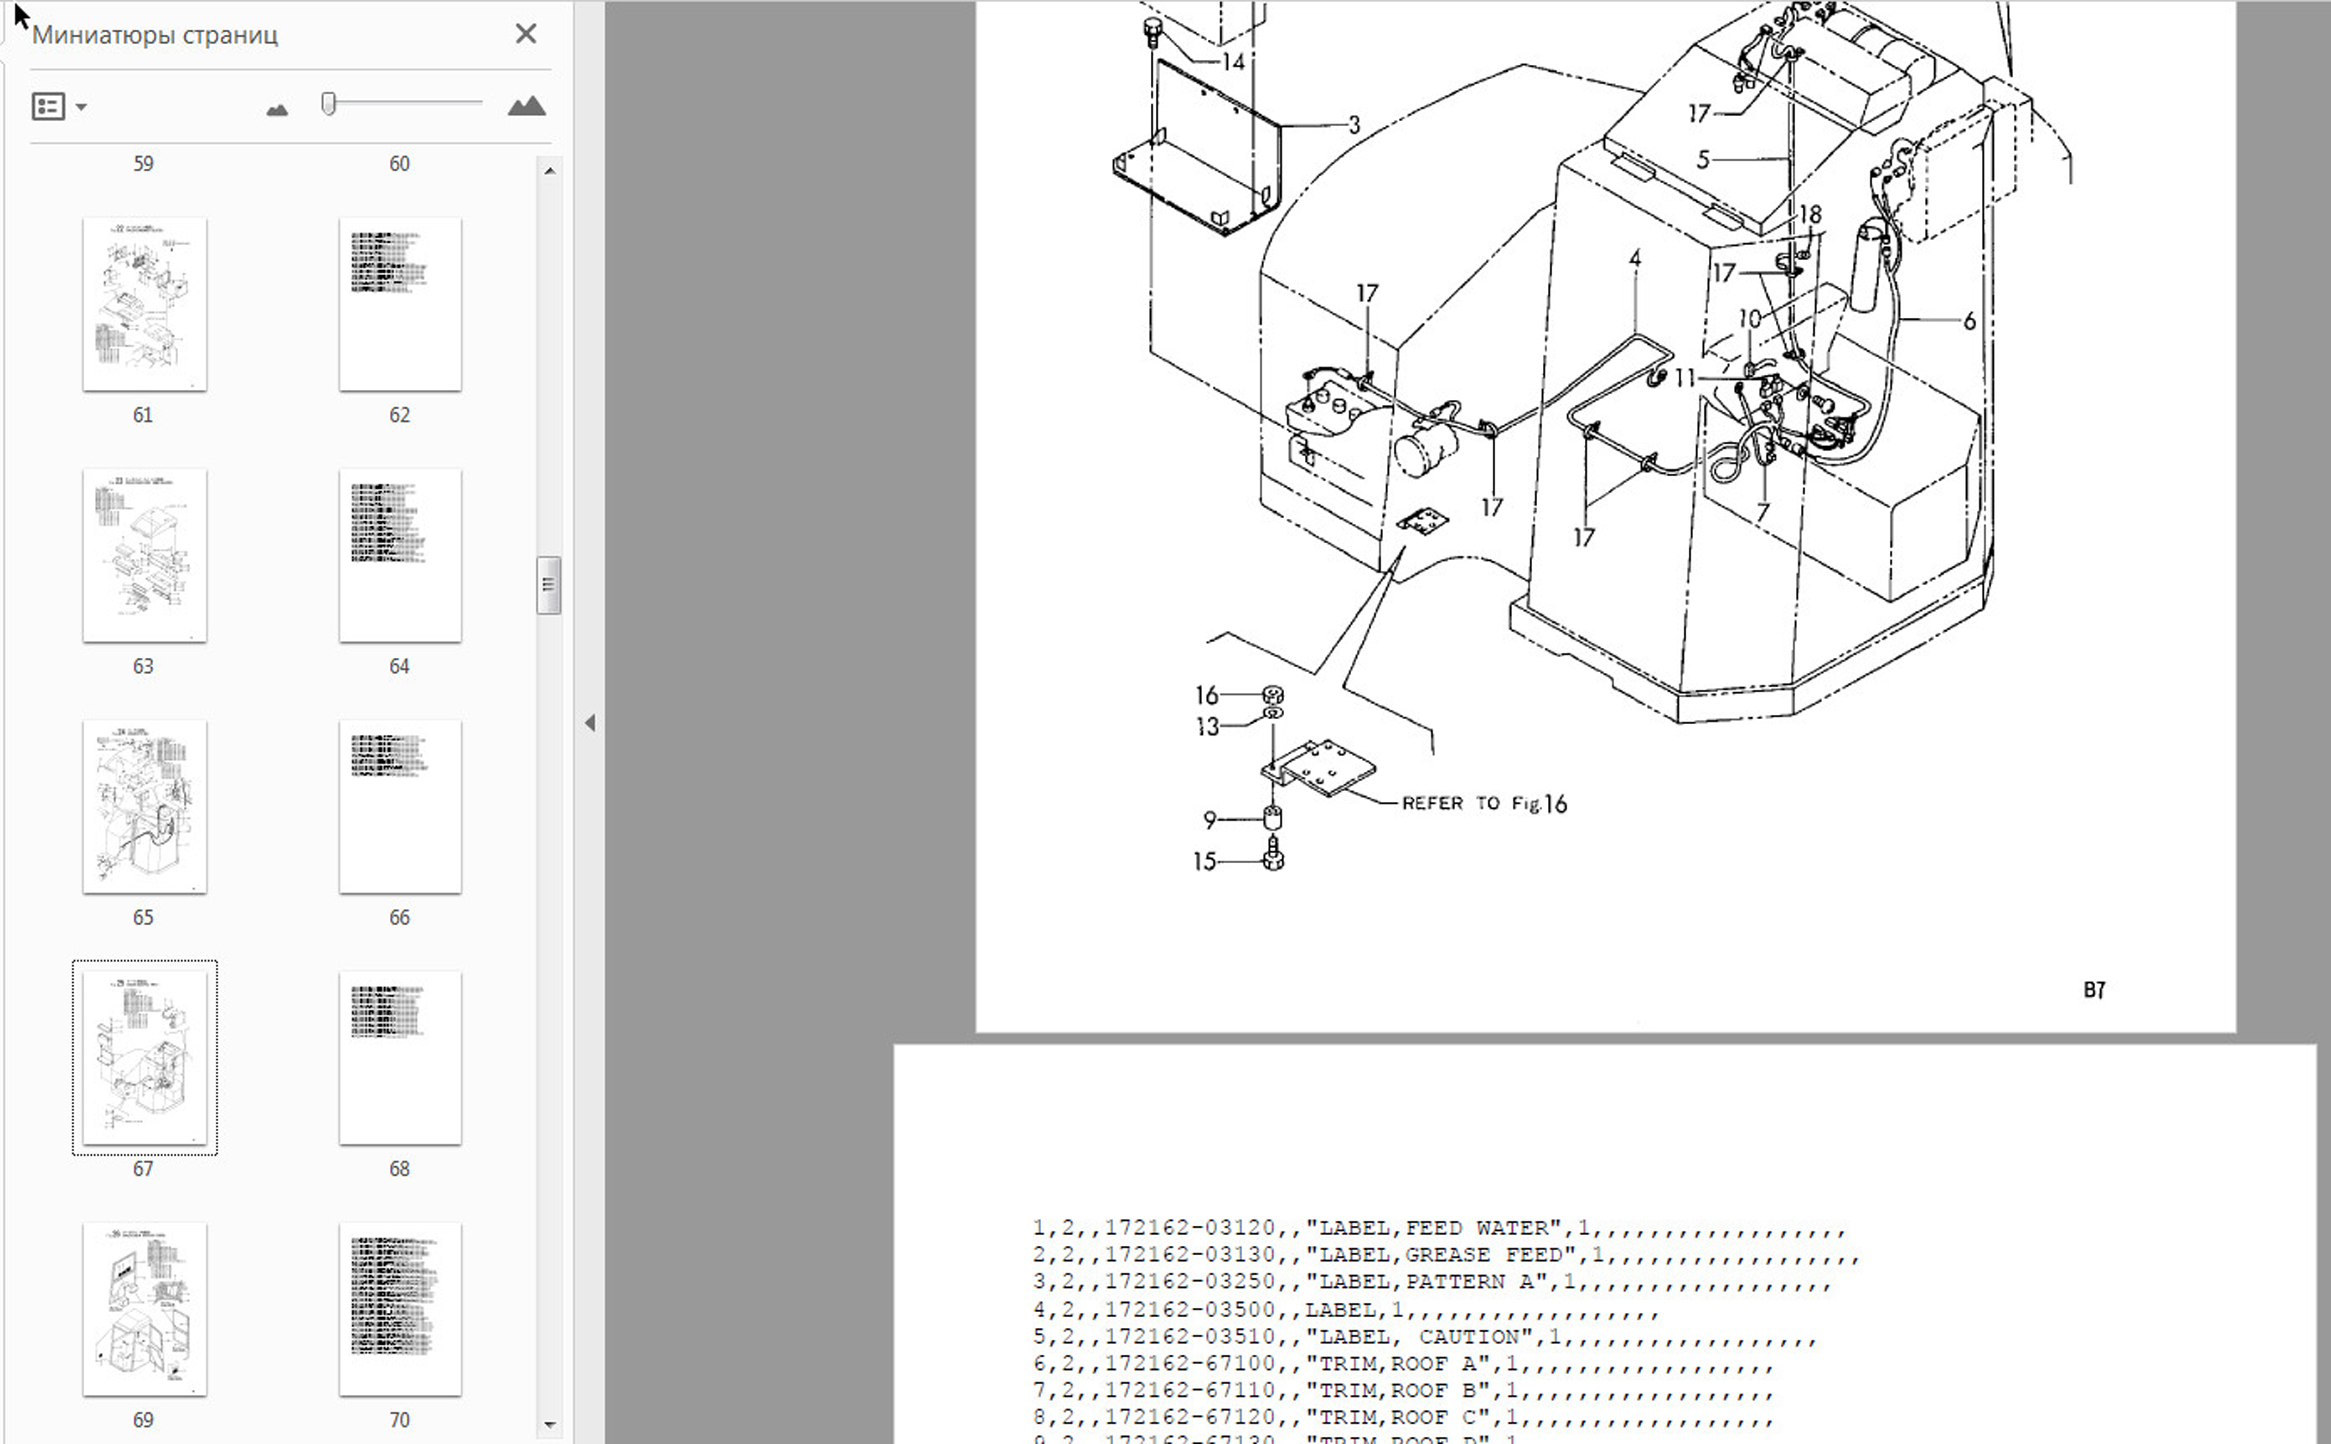Open page 62 thumbnail
Viewport: 2331px width, 1444px height.
400,304
